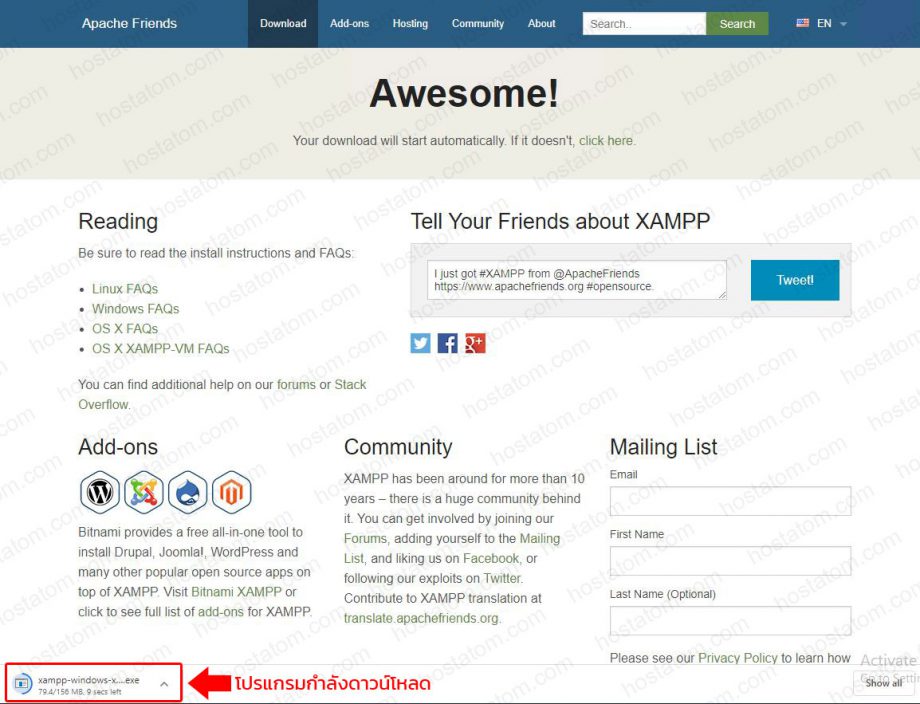
Task: Click the Facebook share icon
Action: 447,343
